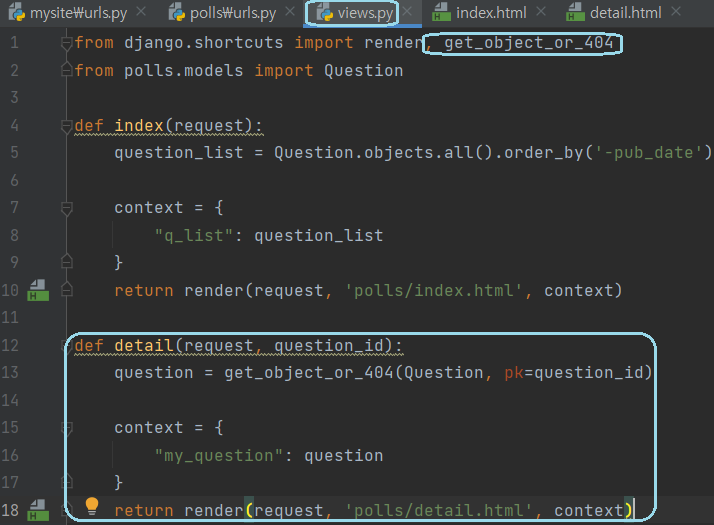Click question_list variable on line 5
Screen dimensions: 714x525
(179, 153)
